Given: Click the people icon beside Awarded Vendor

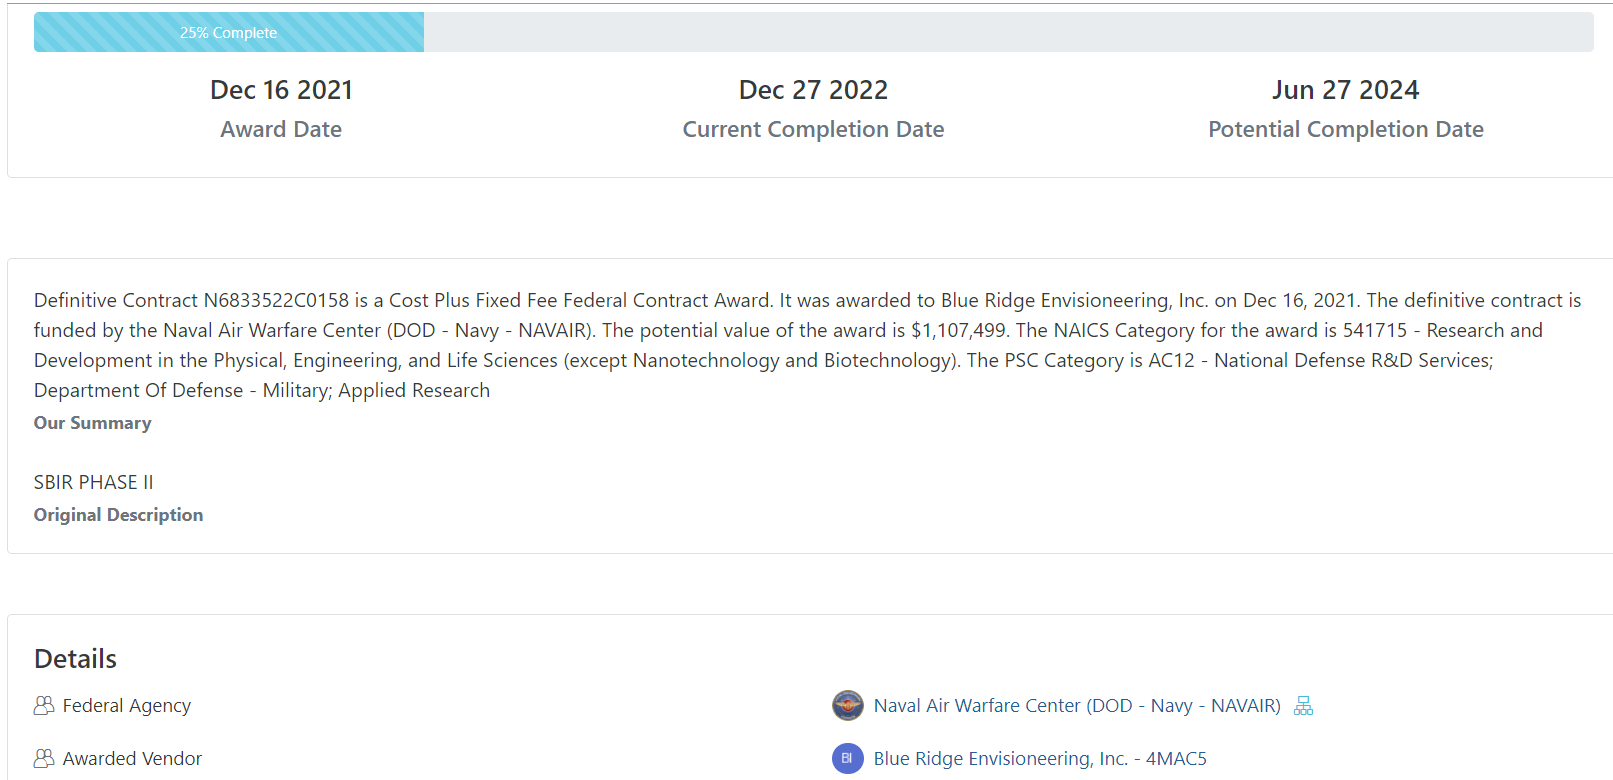Looking at the screenshot, I should pos(44,759).
